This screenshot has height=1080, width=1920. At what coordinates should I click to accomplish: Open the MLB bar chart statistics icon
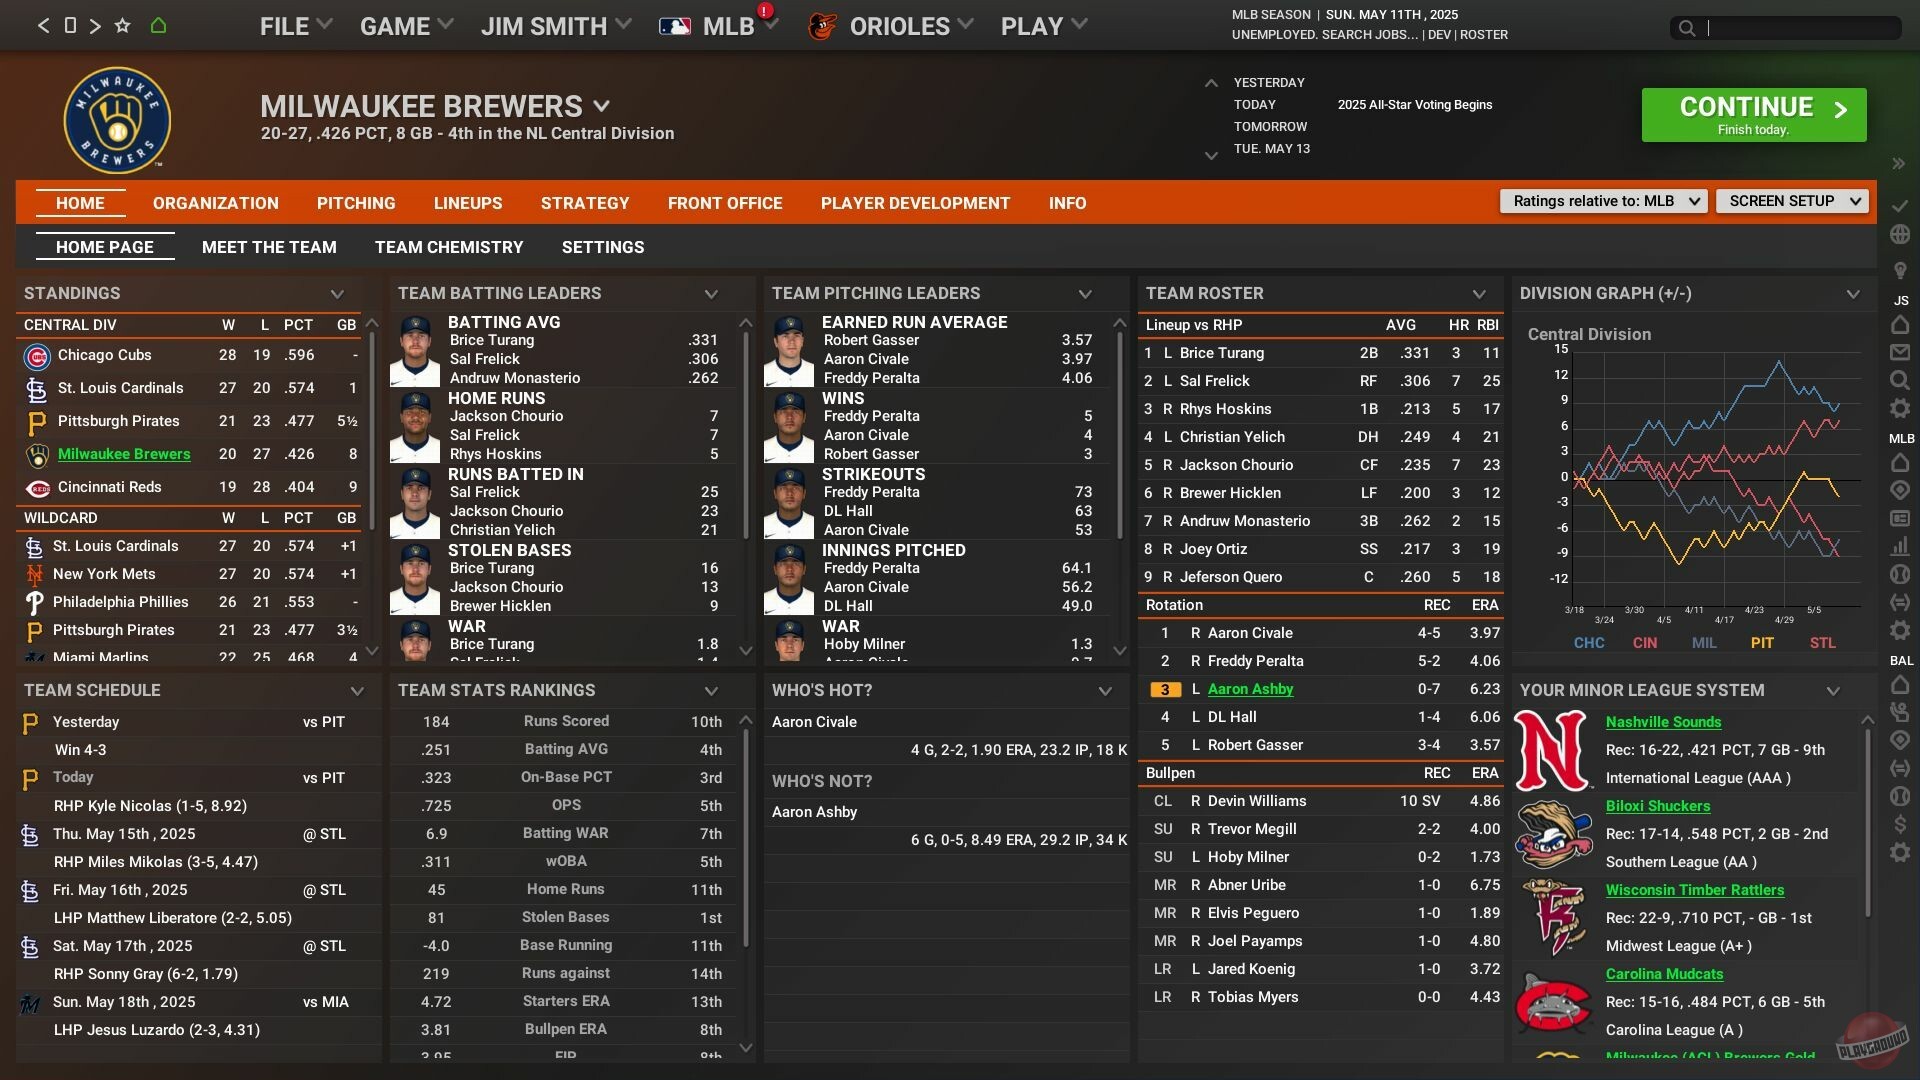pos(1900,547)
